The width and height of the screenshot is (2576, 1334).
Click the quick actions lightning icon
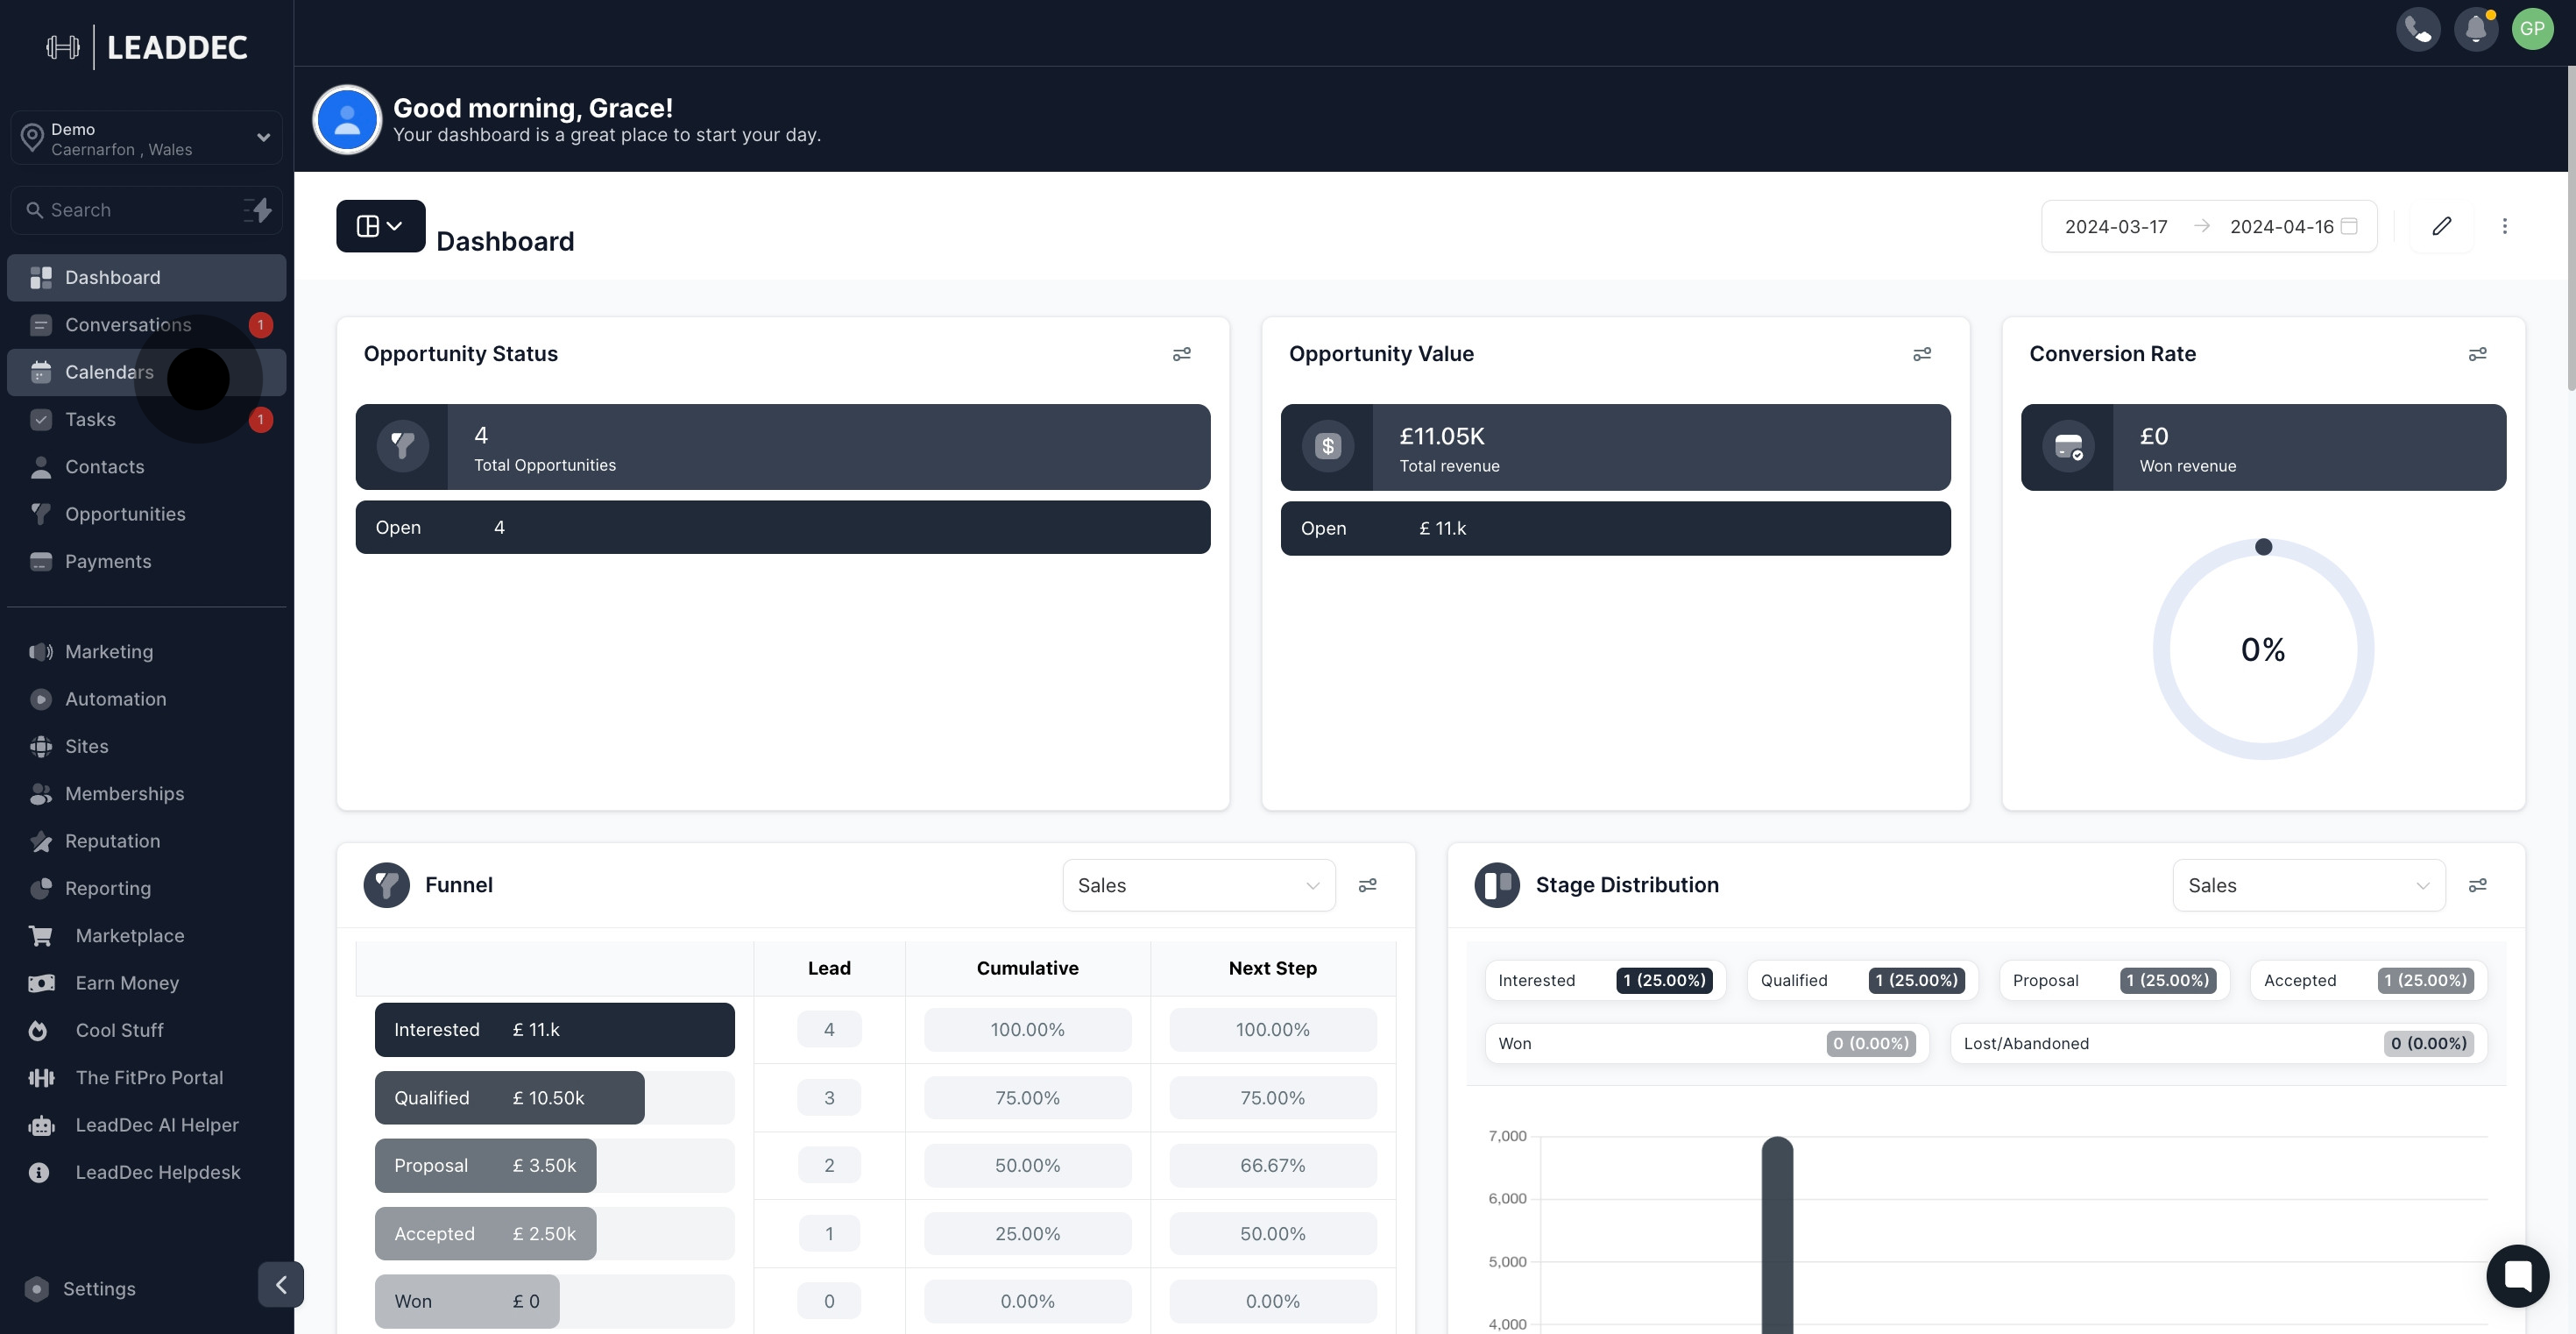click(x=258, y=210)
